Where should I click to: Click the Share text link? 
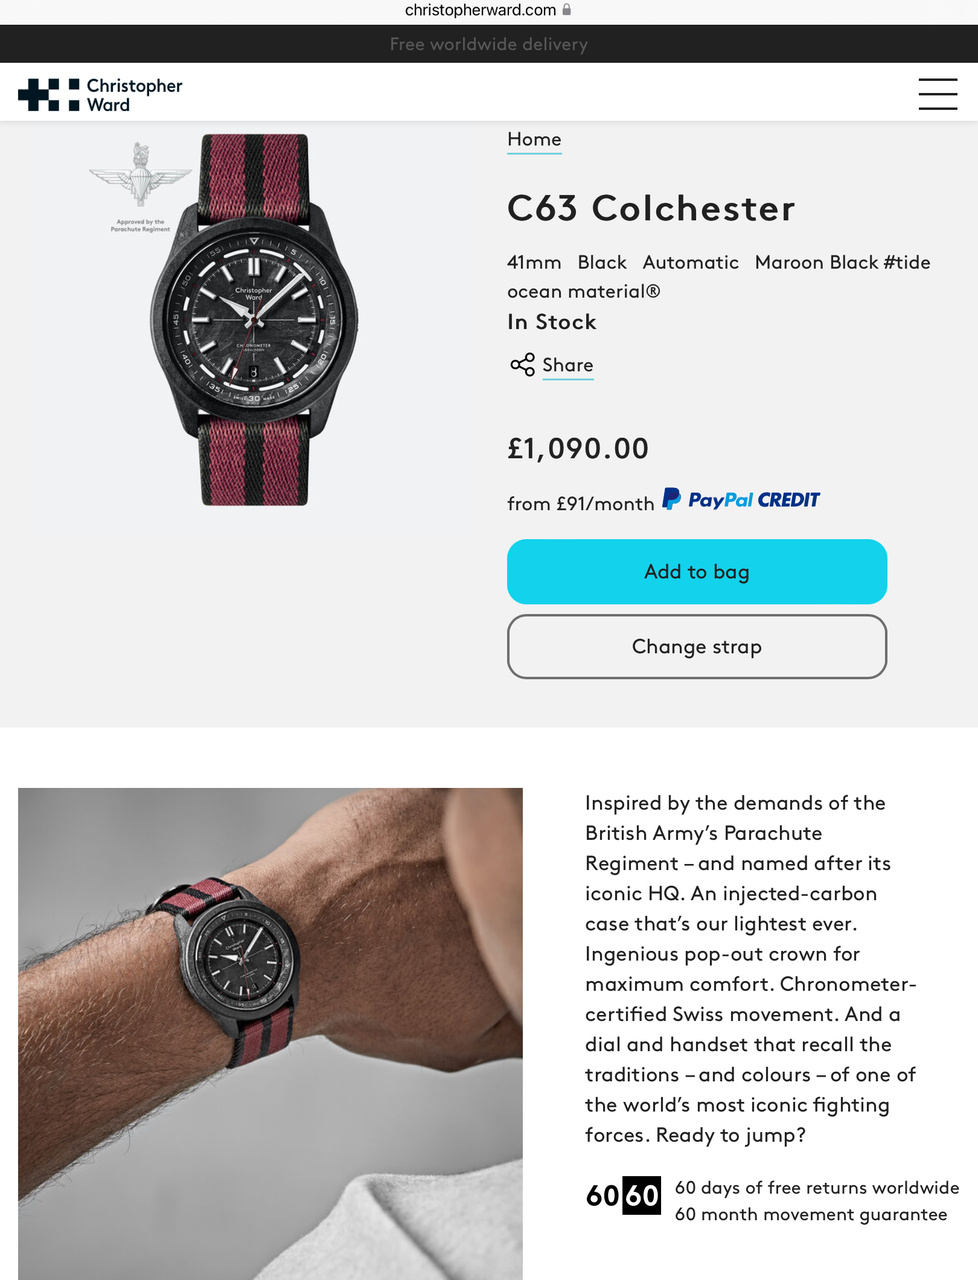(567, 365)
